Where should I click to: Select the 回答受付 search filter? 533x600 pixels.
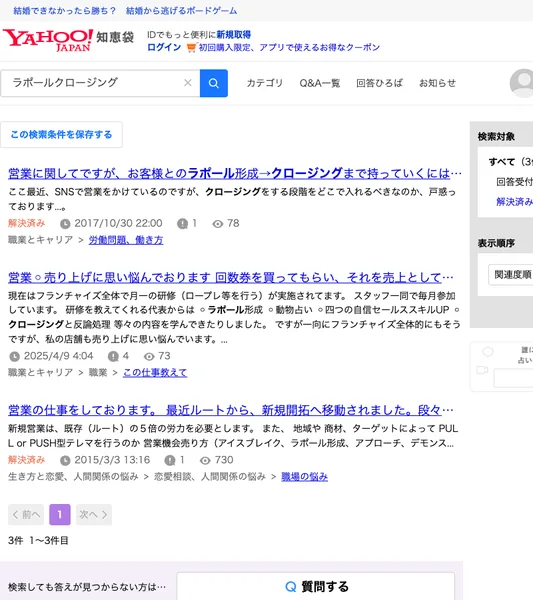tap(514, 182)
